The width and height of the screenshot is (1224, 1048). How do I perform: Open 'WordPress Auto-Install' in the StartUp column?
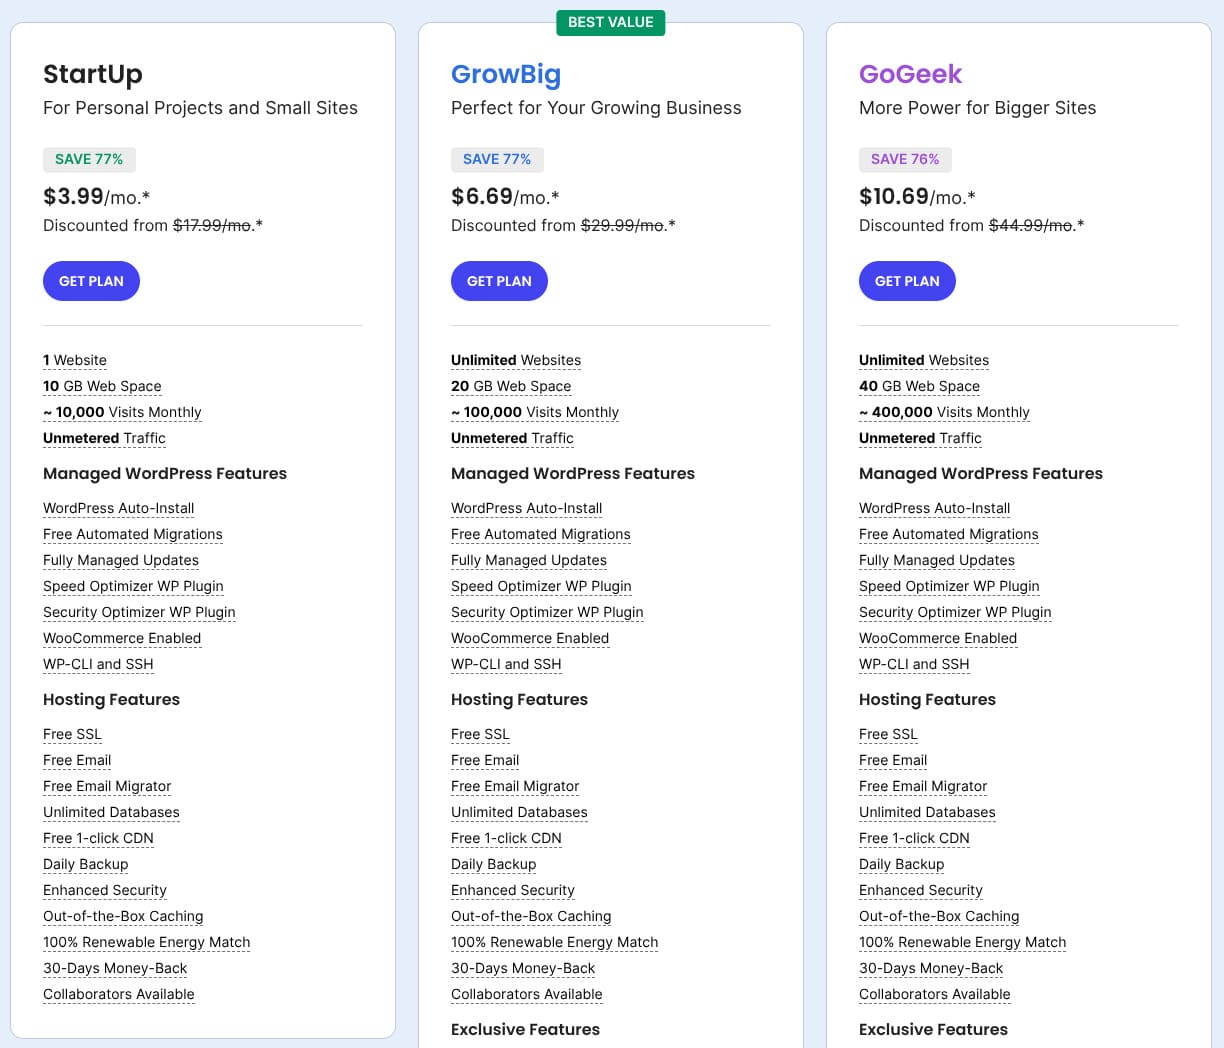[x=119, y=508]
